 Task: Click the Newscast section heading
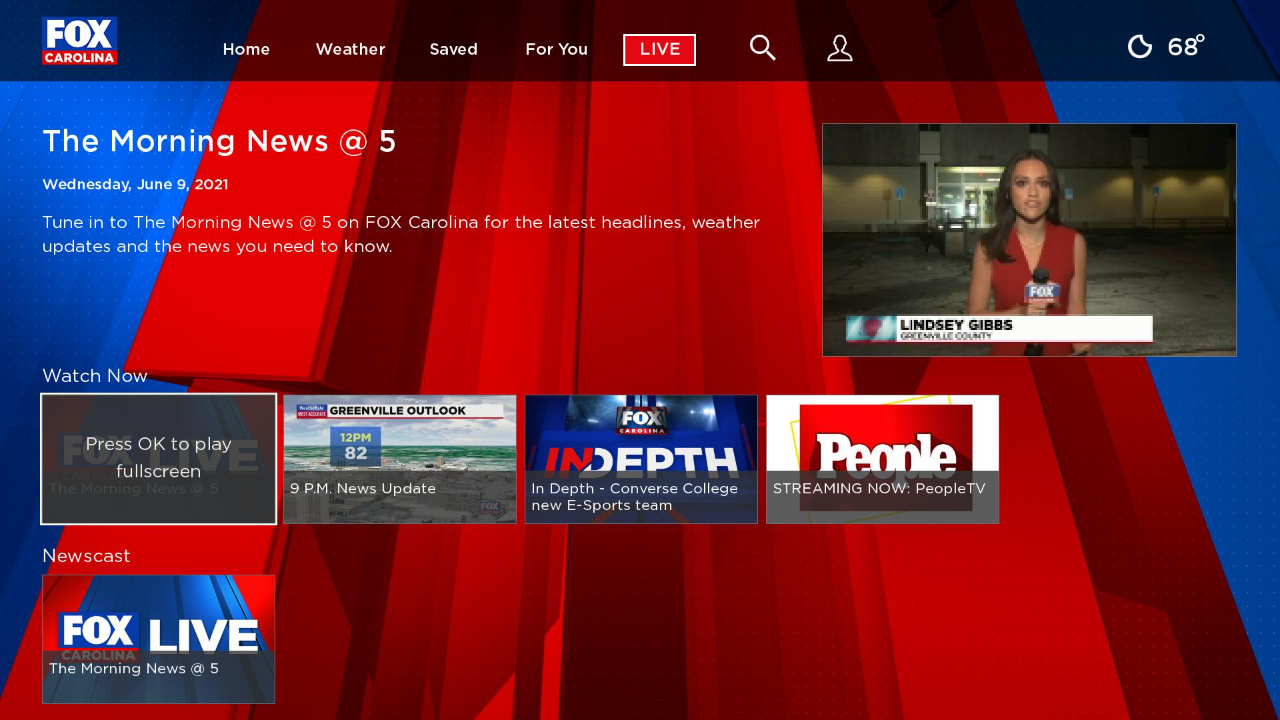pyautogui.click(x=86, y=556)
